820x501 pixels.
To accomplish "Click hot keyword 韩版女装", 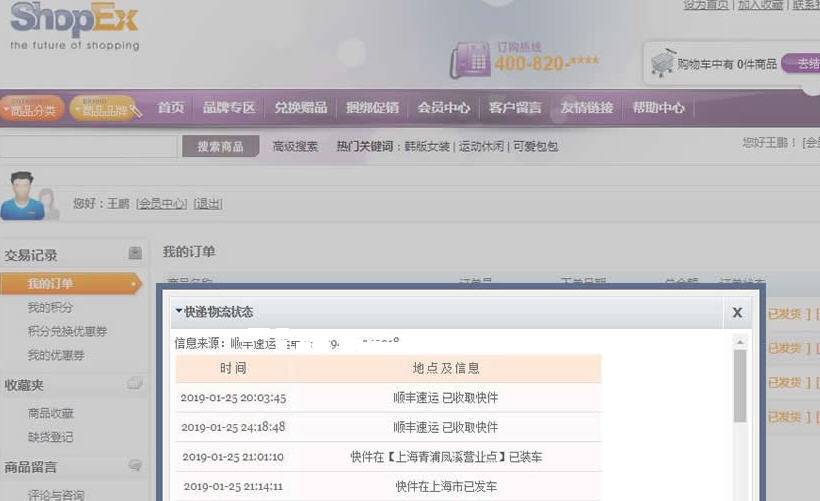I will click(427, 146).
